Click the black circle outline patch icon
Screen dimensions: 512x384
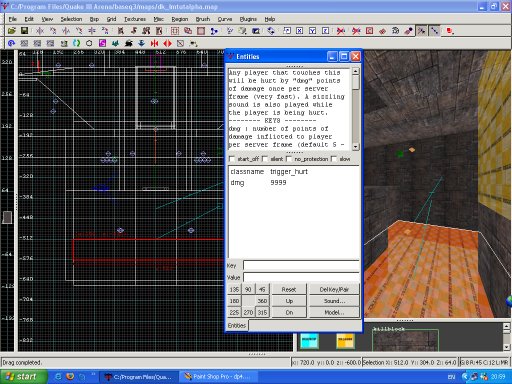pyautogui.click(x=89, y=43)
